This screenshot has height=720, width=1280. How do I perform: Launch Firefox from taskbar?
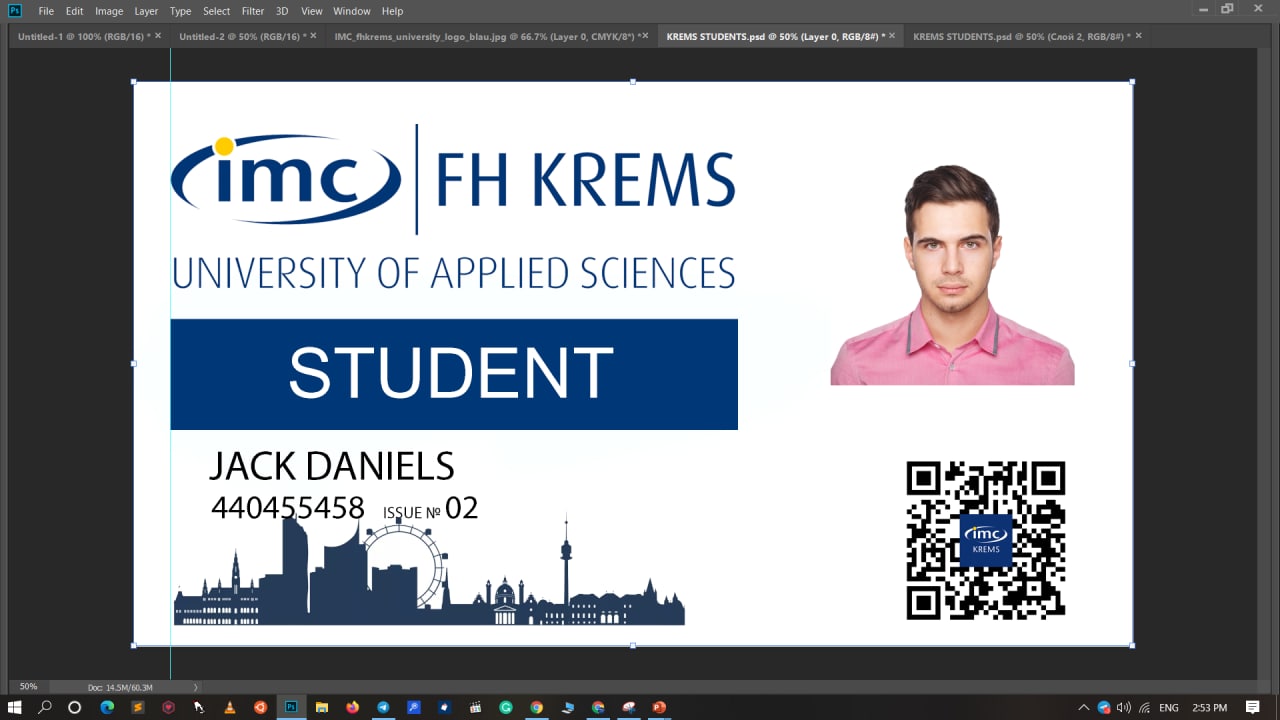(x=352, y=707)
